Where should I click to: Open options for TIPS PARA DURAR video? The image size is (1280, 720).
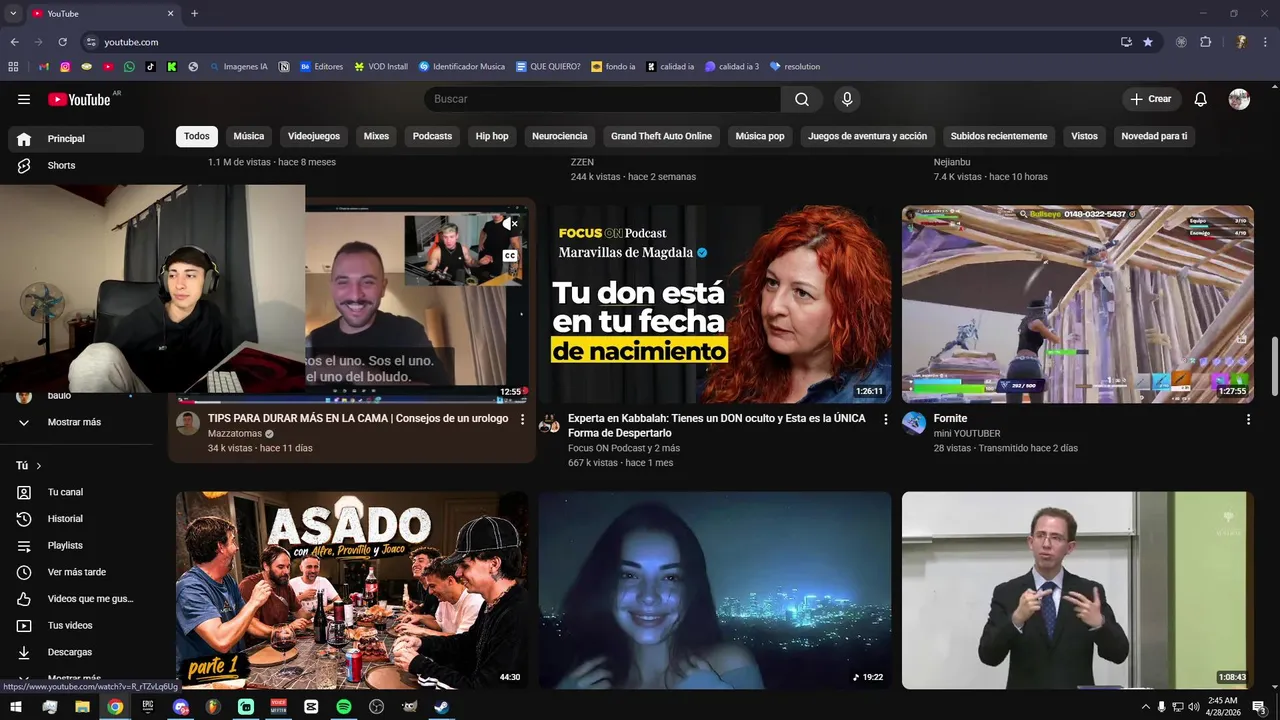click(522, 419)
